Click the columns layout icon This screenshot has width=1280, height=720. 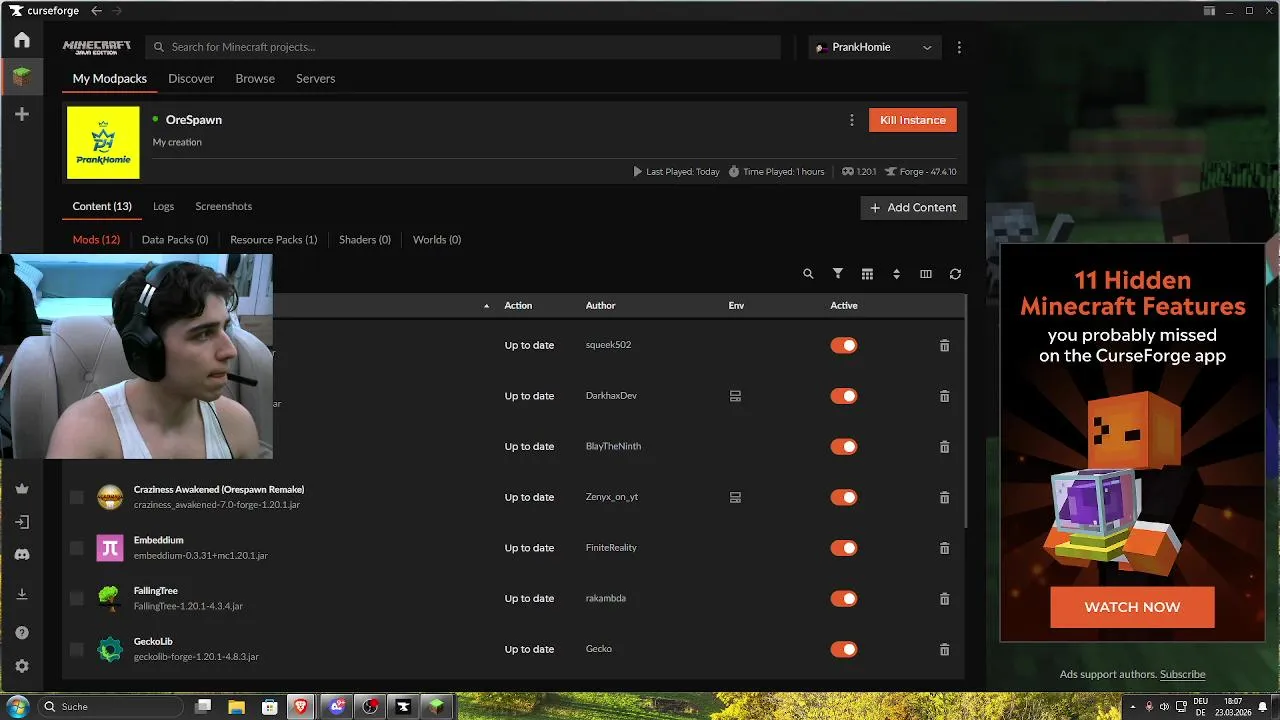click(926, 274)
